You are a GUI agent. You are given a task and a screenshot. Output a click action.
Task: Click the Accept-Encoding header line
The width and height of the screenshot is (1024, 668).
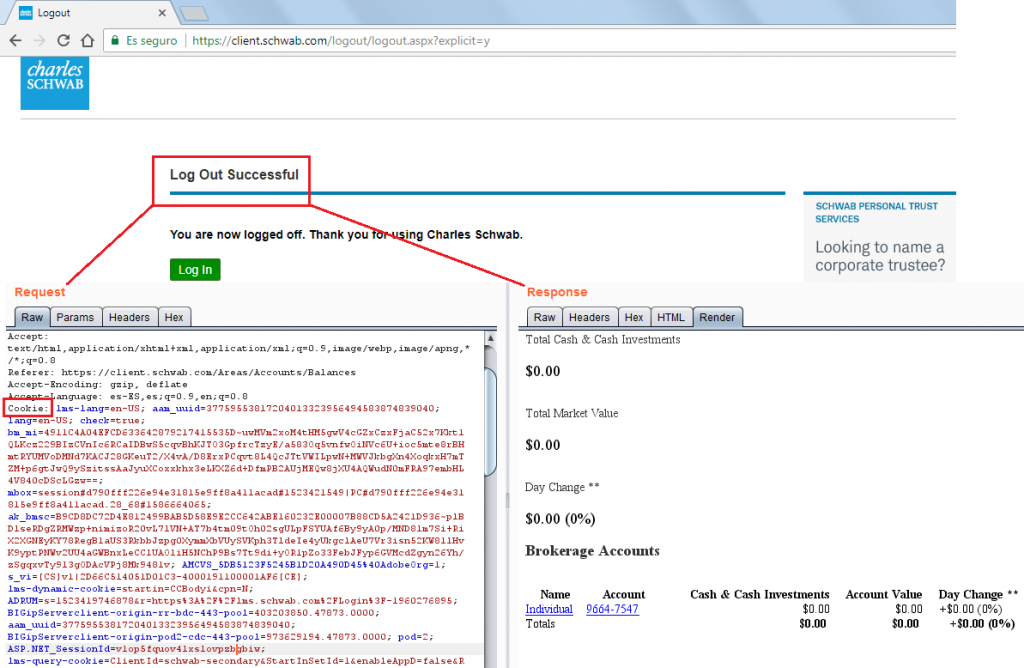(97, 385)
